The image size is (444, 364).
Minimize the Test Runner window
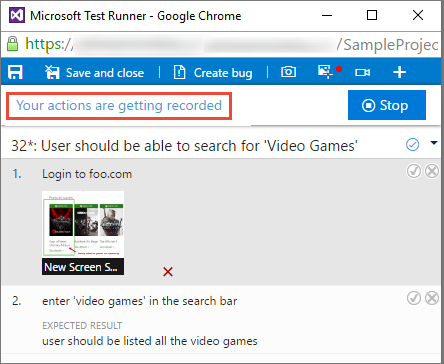(327, 15)
